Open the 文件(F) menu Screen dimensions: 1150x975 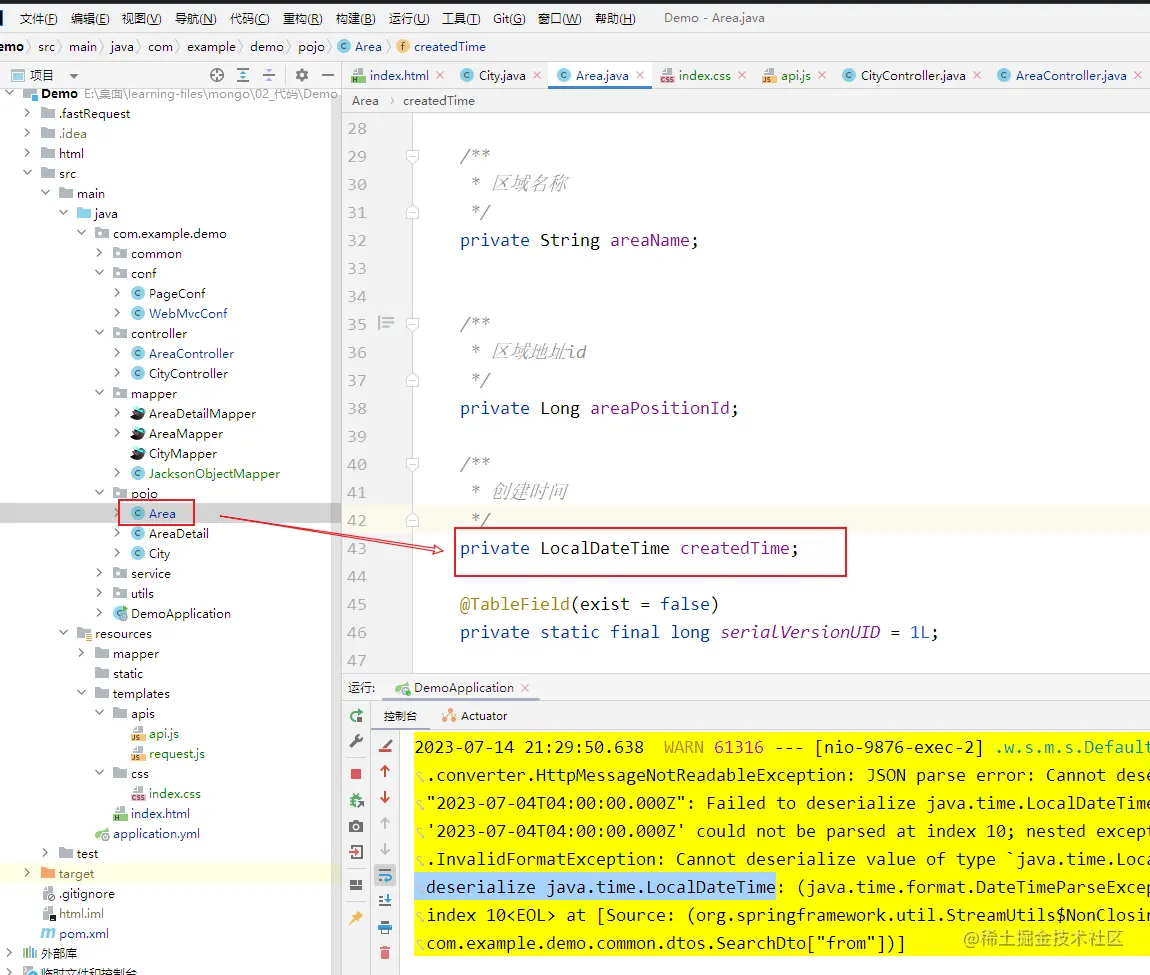38,18
